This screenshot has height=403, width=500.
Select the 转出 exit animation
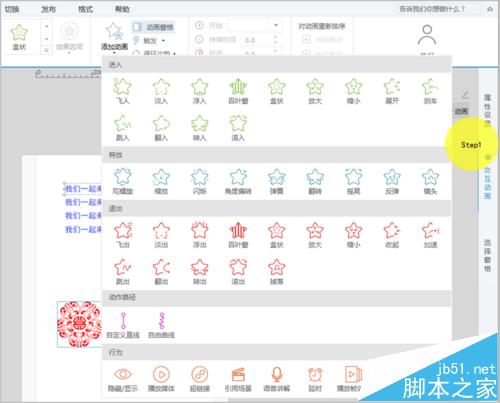(x=200, y=272)
